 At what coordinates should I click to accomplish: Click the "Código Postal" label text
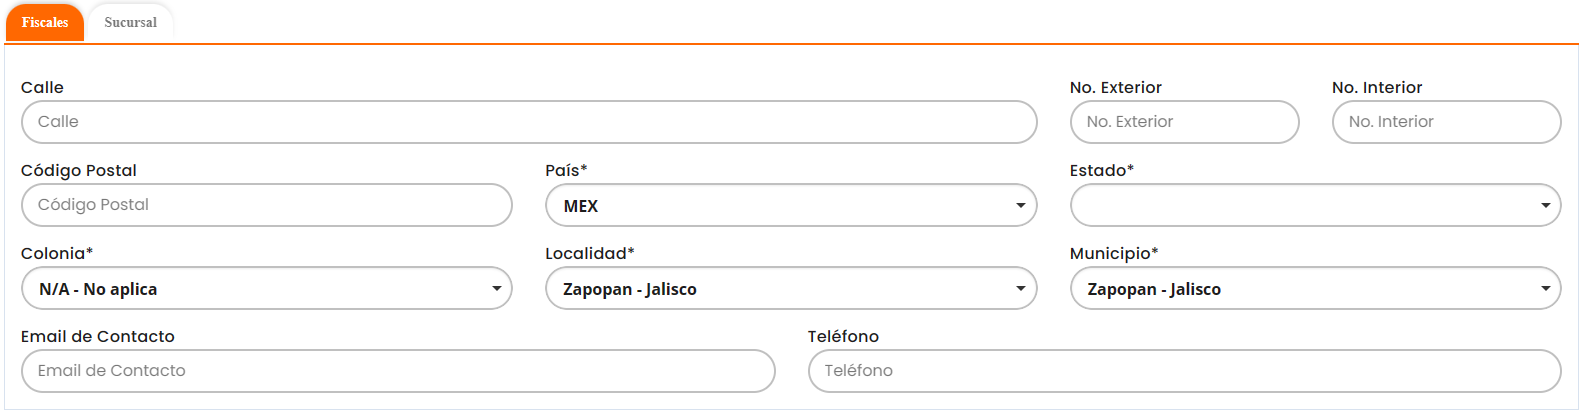79,171
